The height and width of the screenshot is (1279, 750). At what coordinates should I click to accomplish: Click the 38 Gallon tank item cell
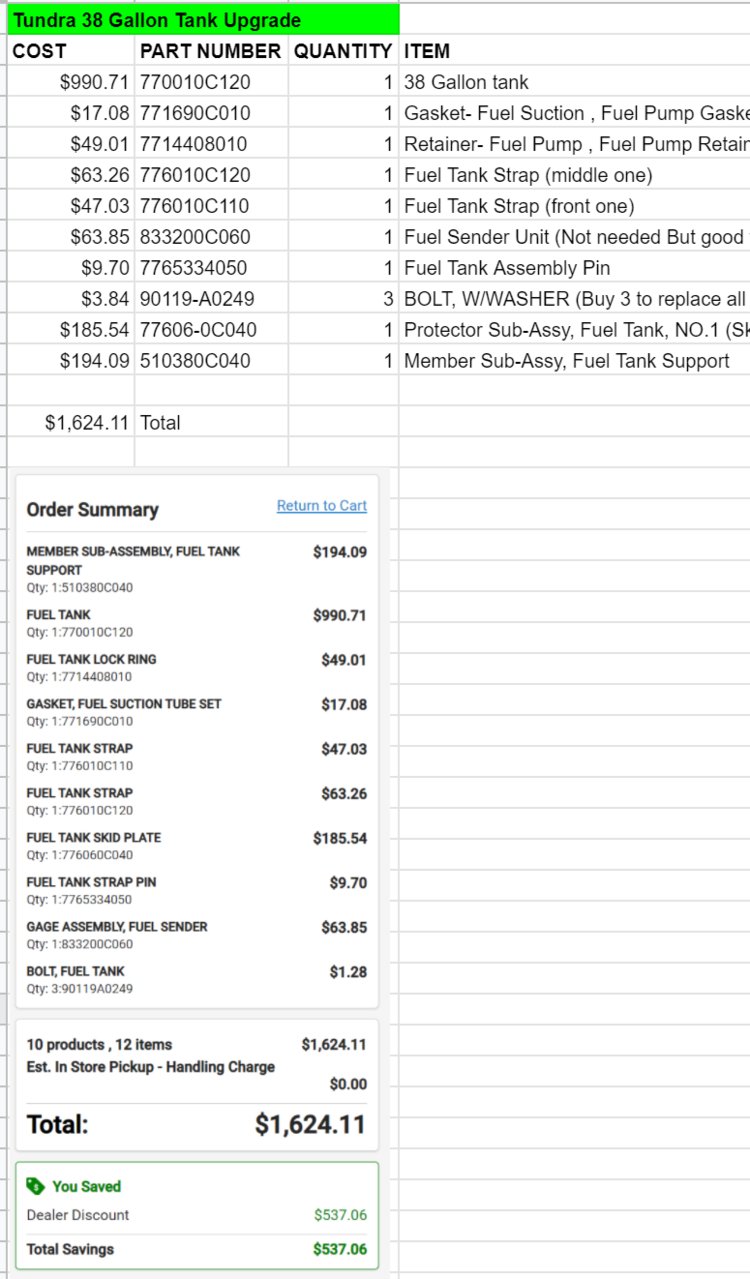(x=574, y=82)
